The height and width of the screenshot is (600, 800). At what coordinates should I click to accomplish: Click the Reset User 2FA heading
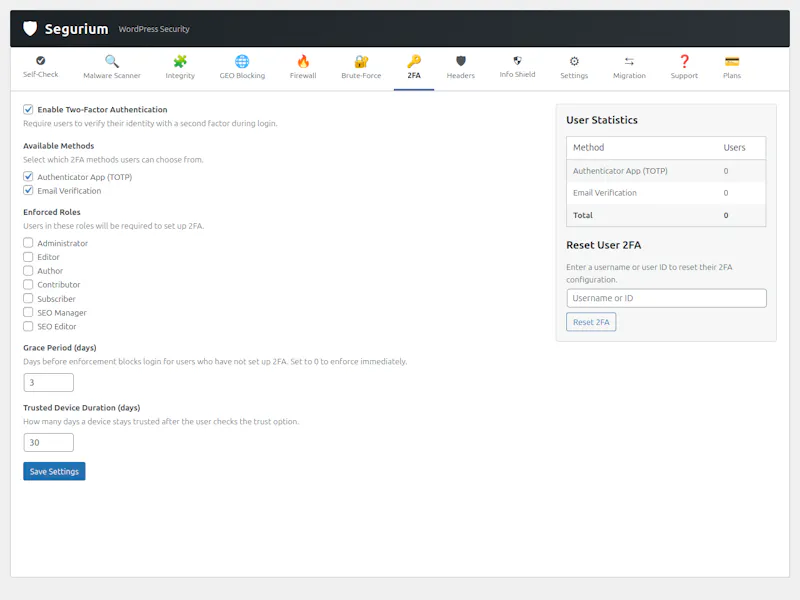pyautogui.click(x=604, y=245)
